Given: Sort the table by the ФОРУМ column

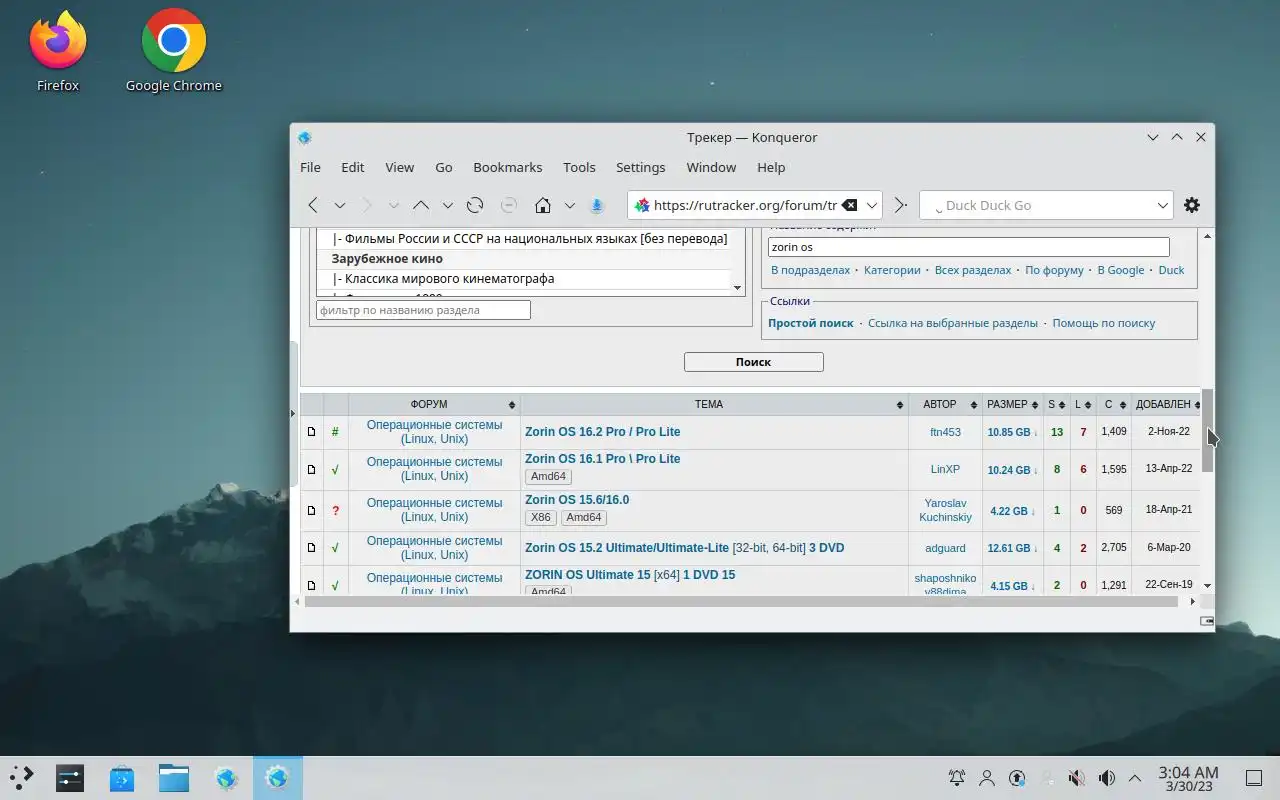Looking at the screenshot, I should coord(434,404).
